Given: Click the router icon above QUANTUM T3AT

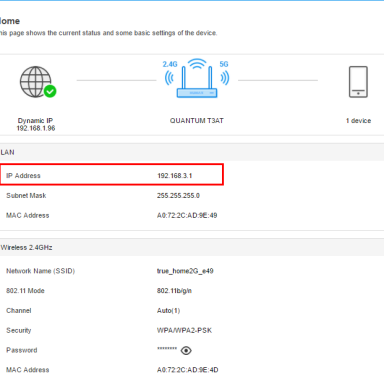Looking at the screenshot, I should tap(197, 79).
